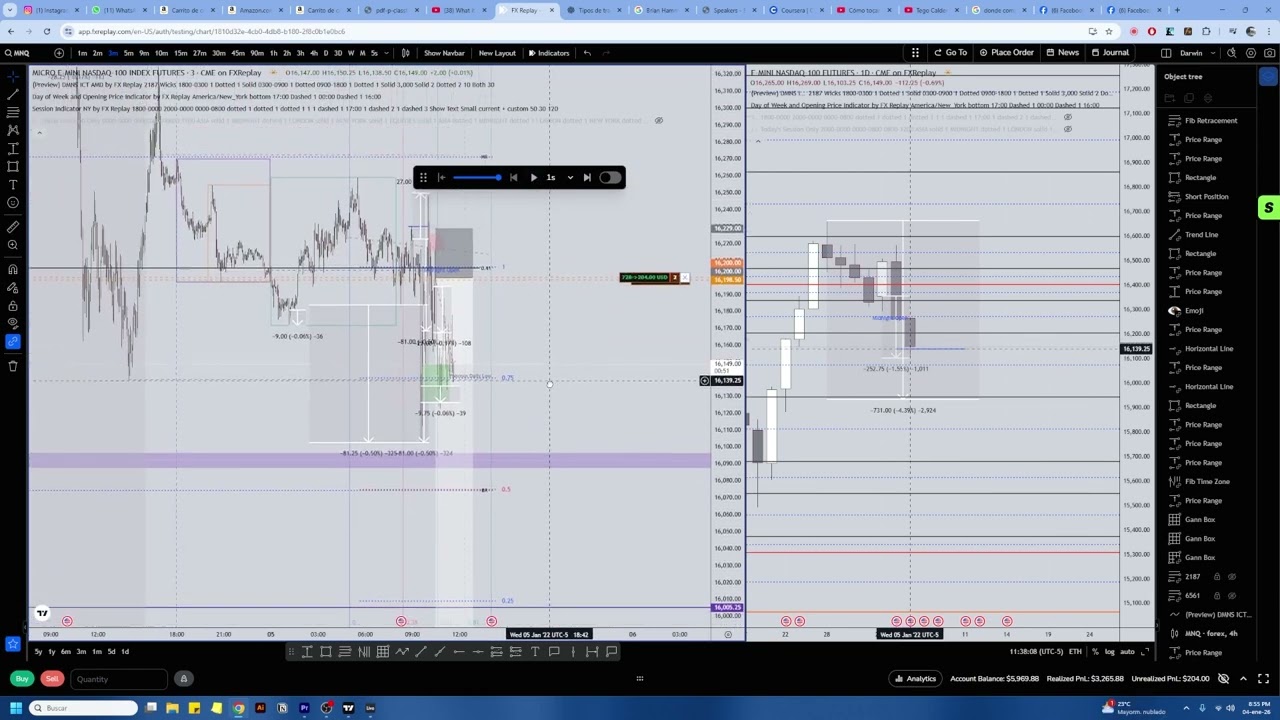Select the trend line drawing tool
Image resolution: width=1280 pixels, height=720 pixels.
(13, 94)
